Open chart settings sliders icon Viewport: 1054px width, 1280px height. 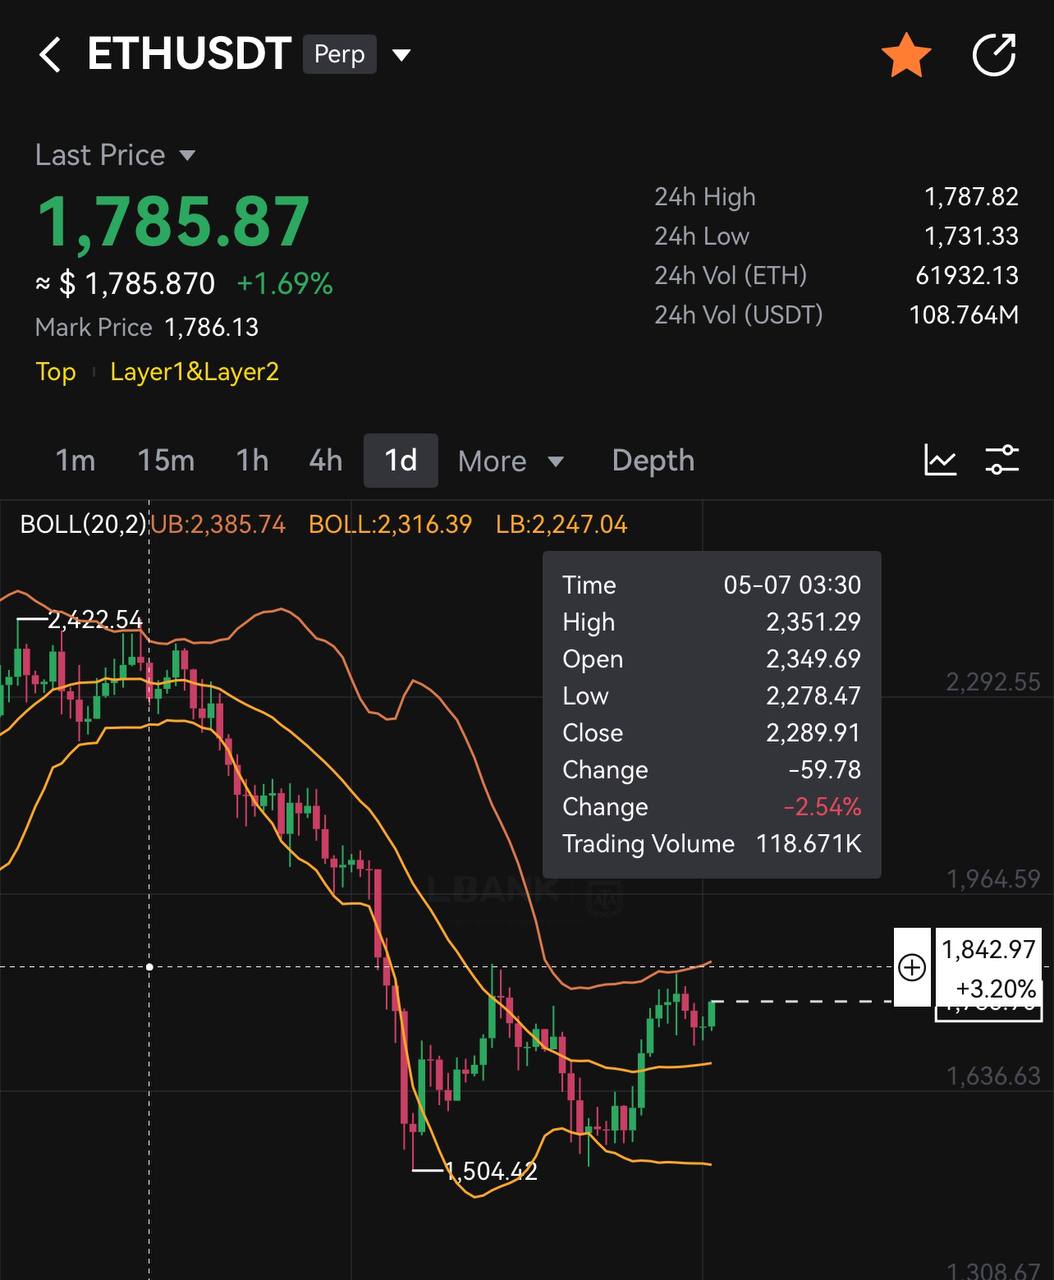coord(1002,460)
